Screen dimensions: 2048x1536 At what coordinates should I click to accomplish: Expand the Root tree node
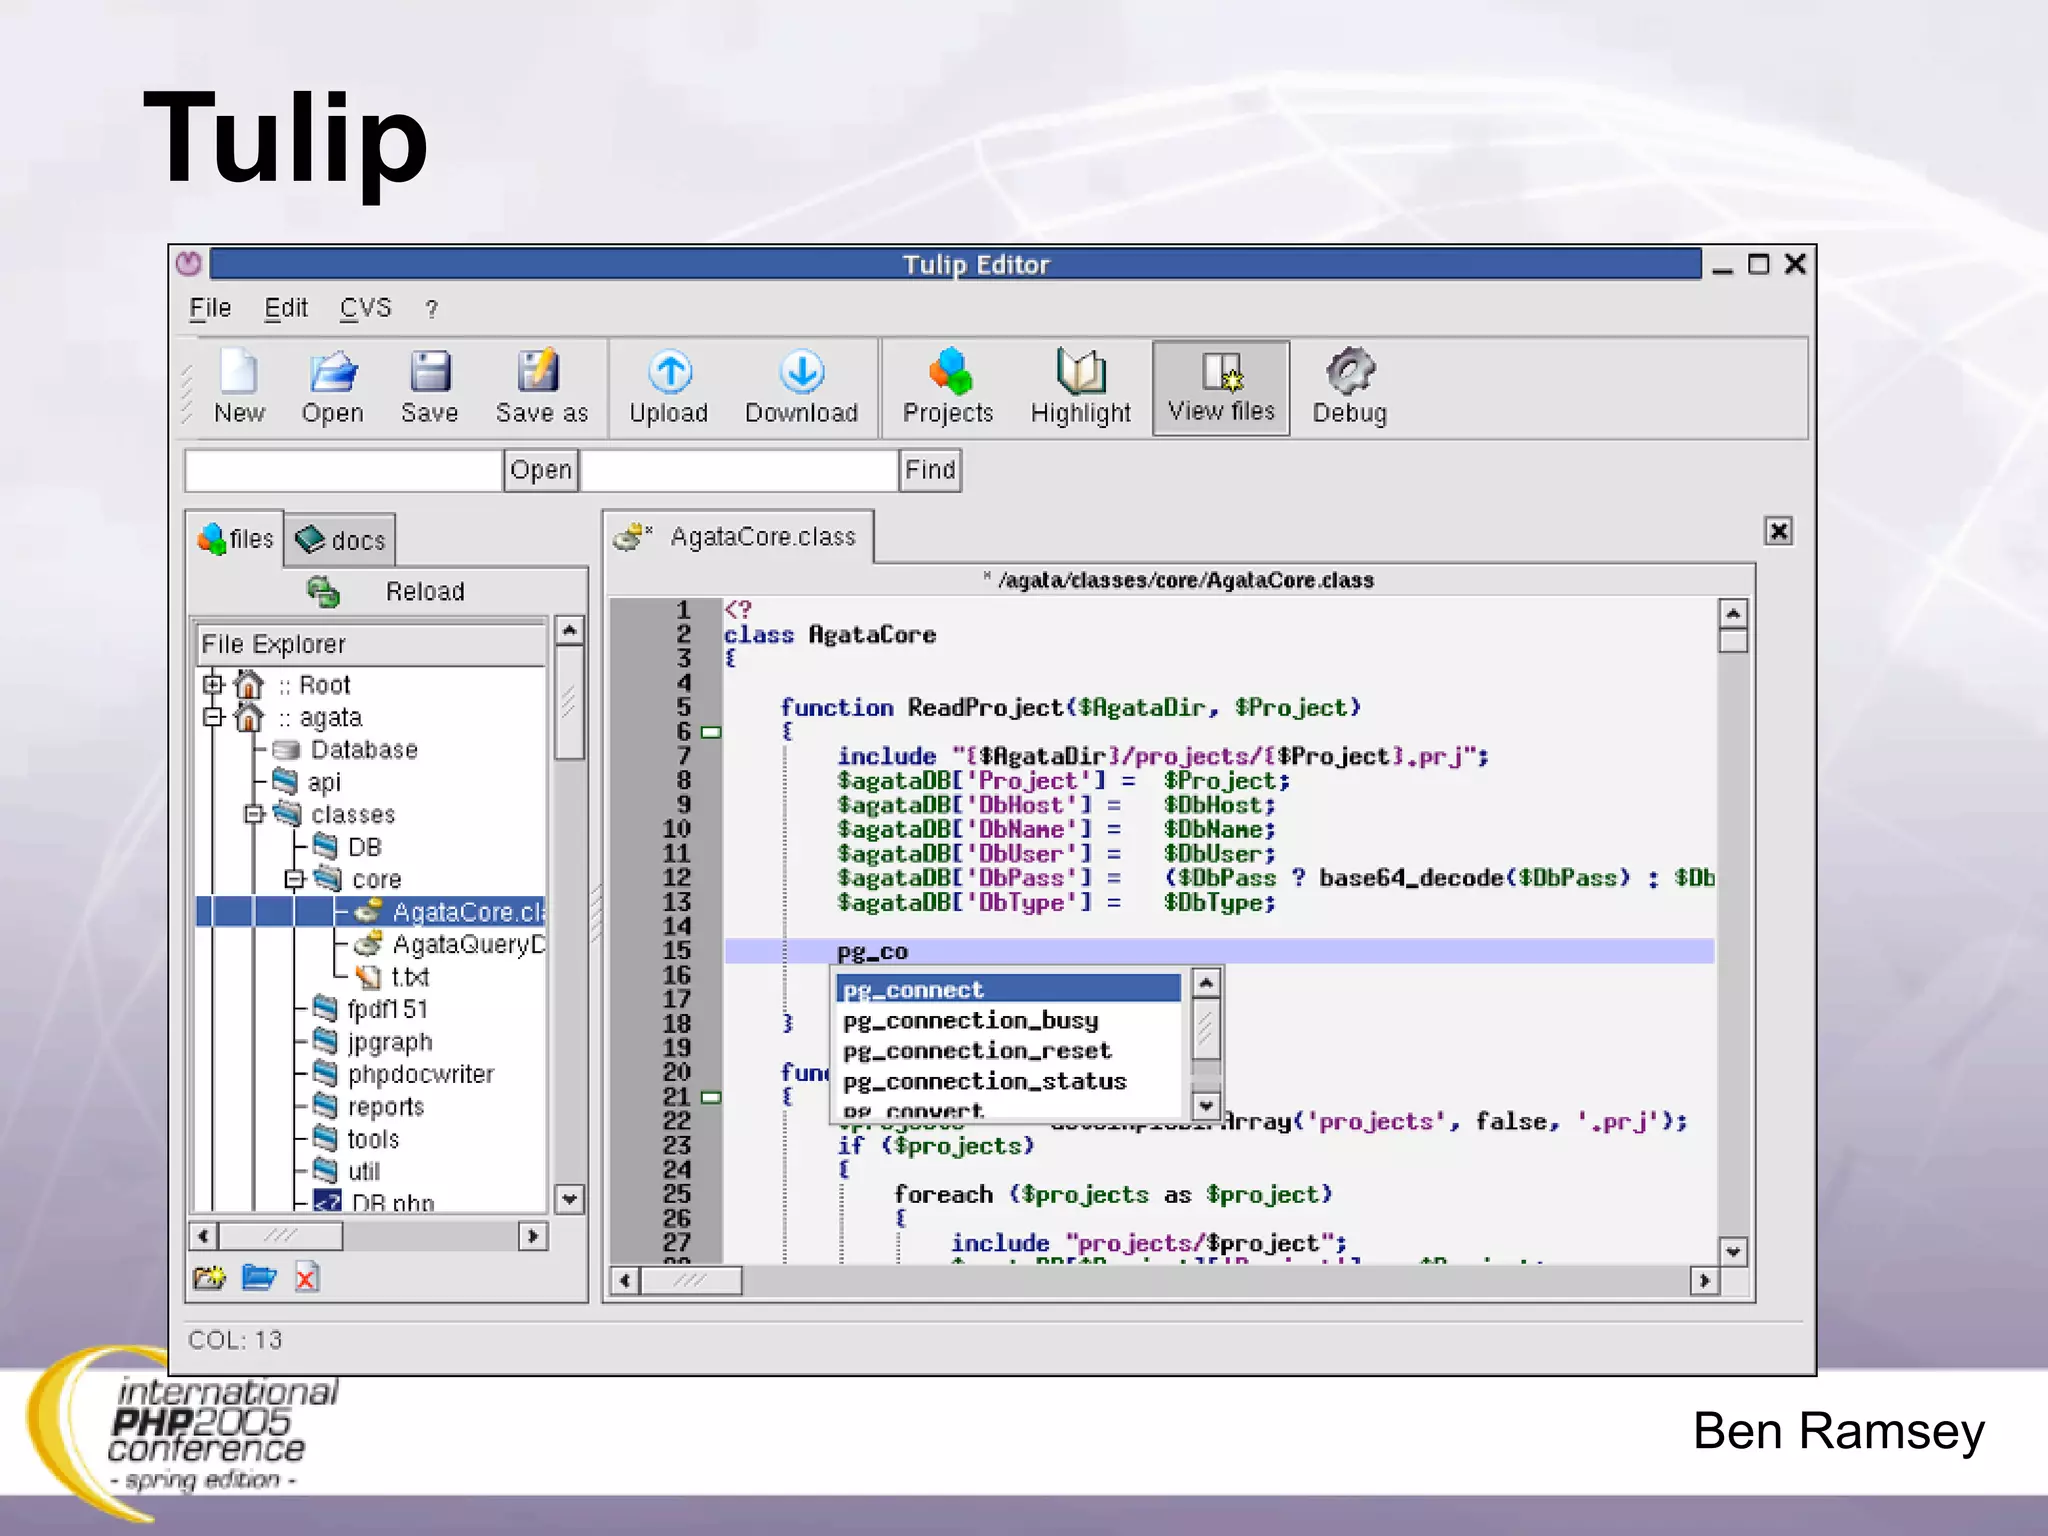click(x=213, y=685)
